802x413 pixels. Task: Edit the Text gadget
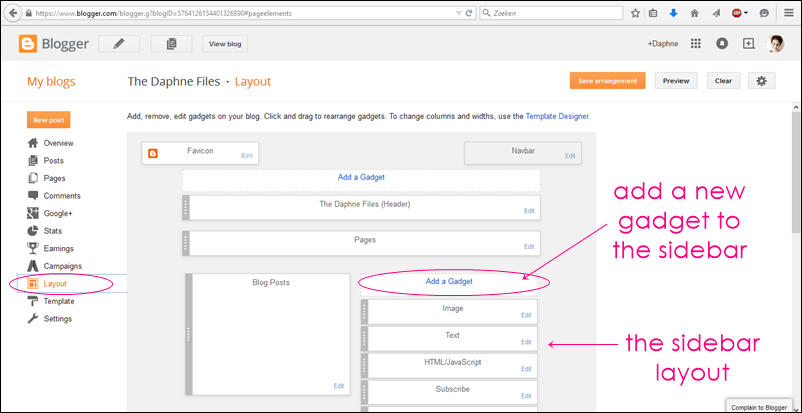coord(526,342)
